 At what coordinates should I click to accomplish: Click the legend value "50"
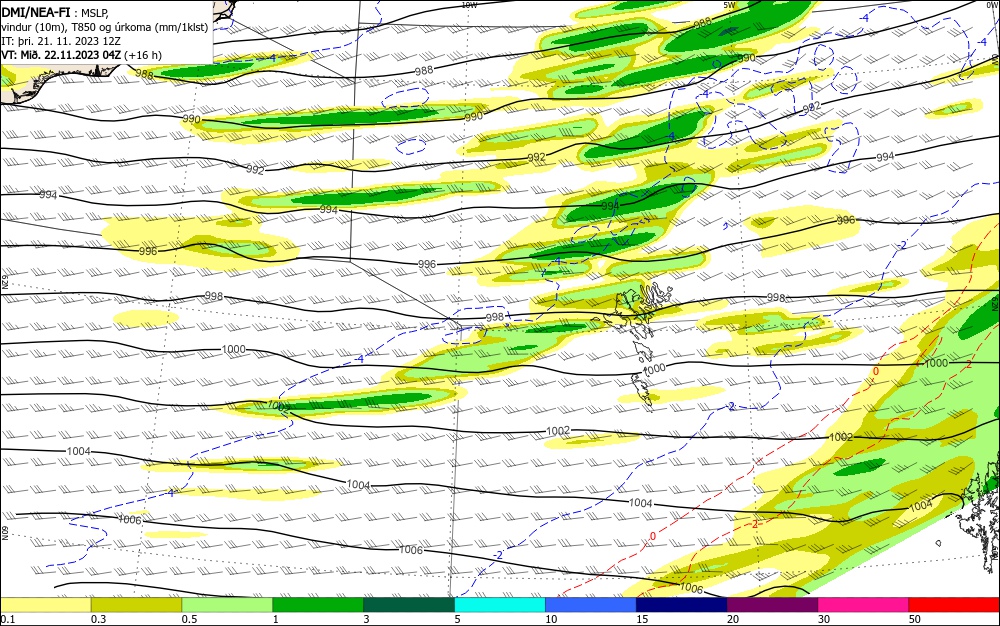pos(915,619)
